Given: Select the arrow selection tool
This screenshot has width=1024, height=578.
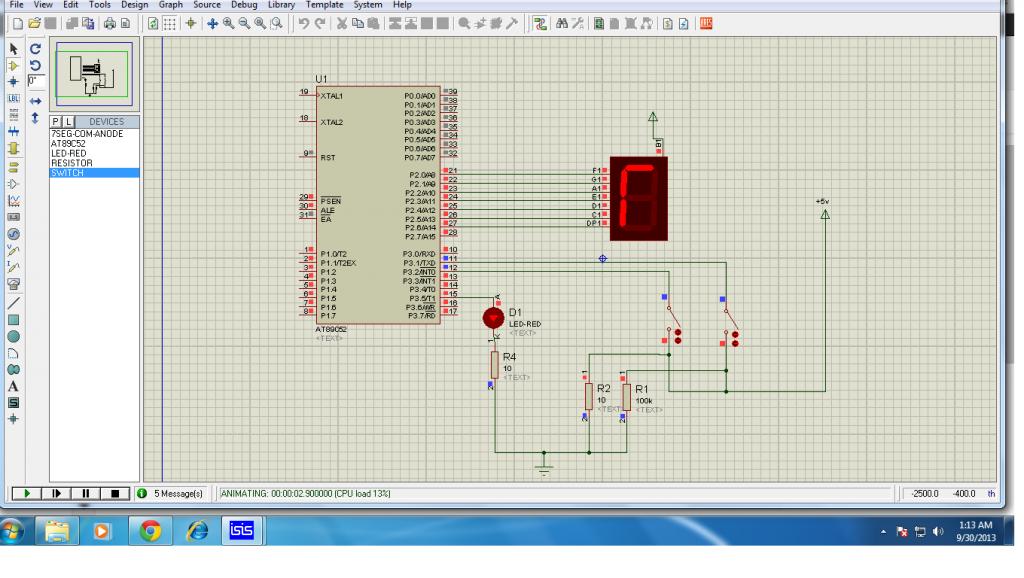Looking at the screenshot, I should tap(14, 47).
